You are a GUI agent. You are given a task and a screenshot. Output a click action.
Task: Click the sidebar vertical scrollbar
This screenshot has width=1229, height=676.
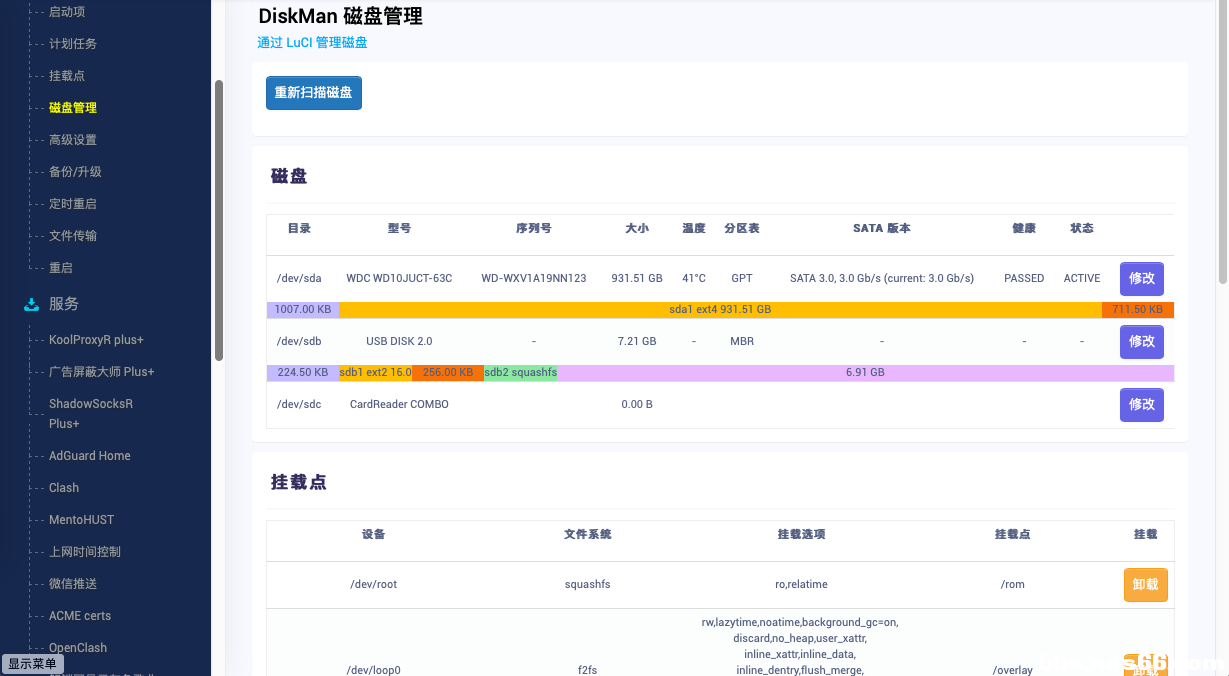coord(219,220)
